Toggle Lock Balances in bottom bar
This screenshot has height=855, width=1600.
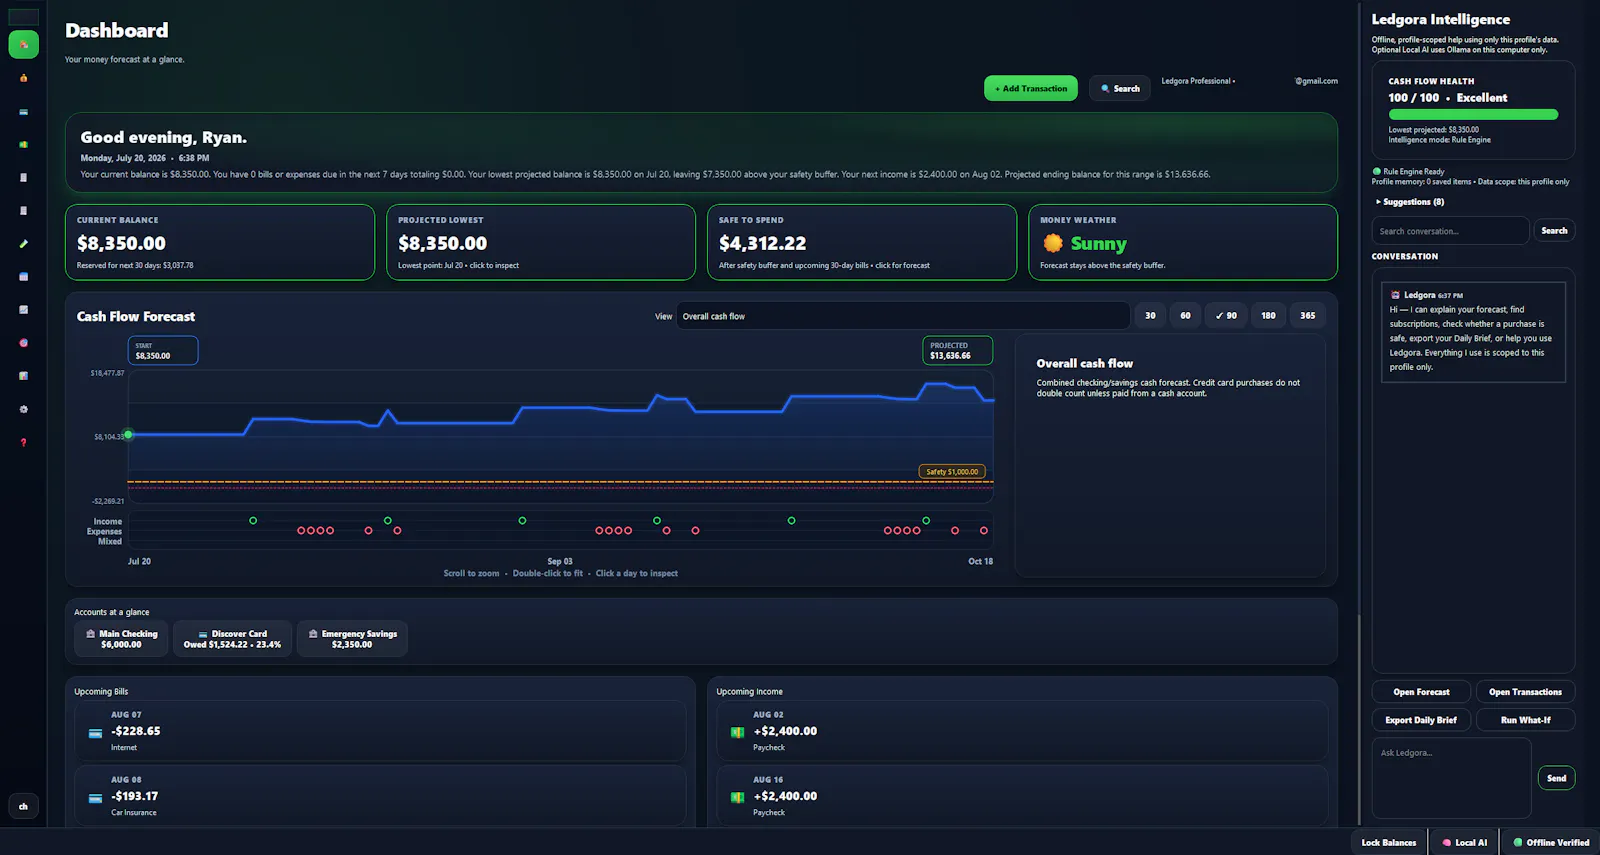point(1389,842)
